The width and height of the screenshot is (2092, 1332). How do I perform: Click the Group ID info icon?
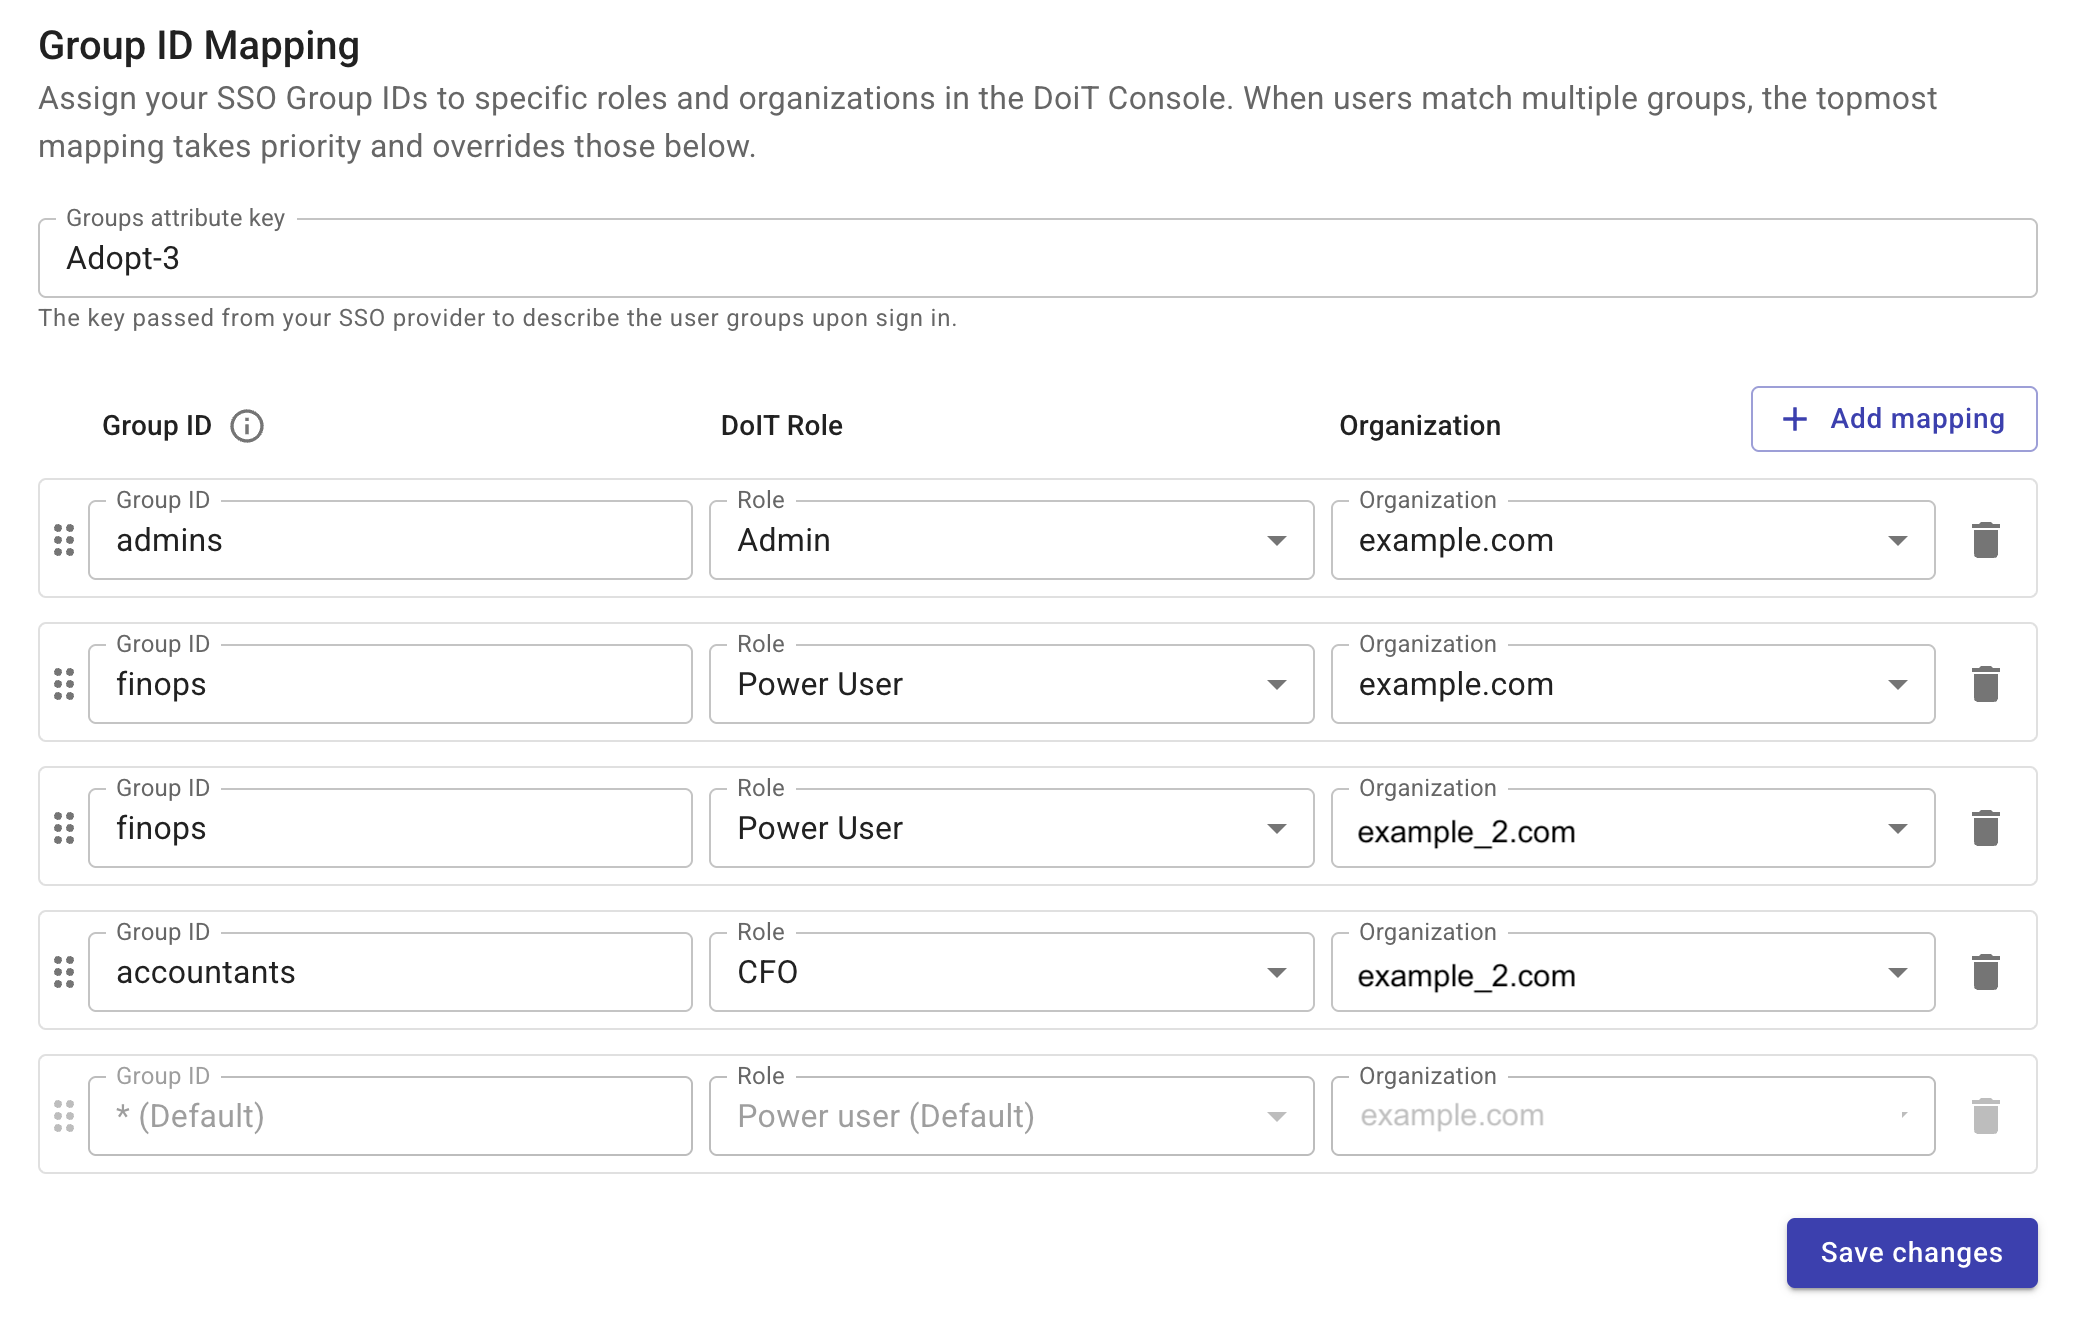click(247, 426)
